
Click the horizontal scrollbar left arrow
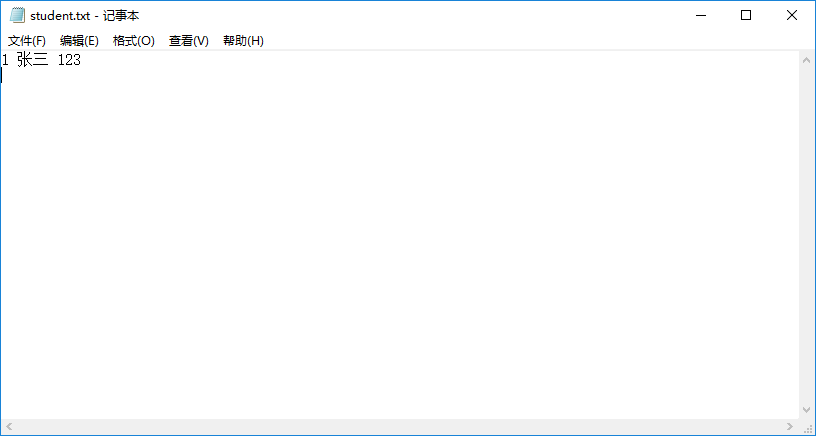(x=8, y=427)
